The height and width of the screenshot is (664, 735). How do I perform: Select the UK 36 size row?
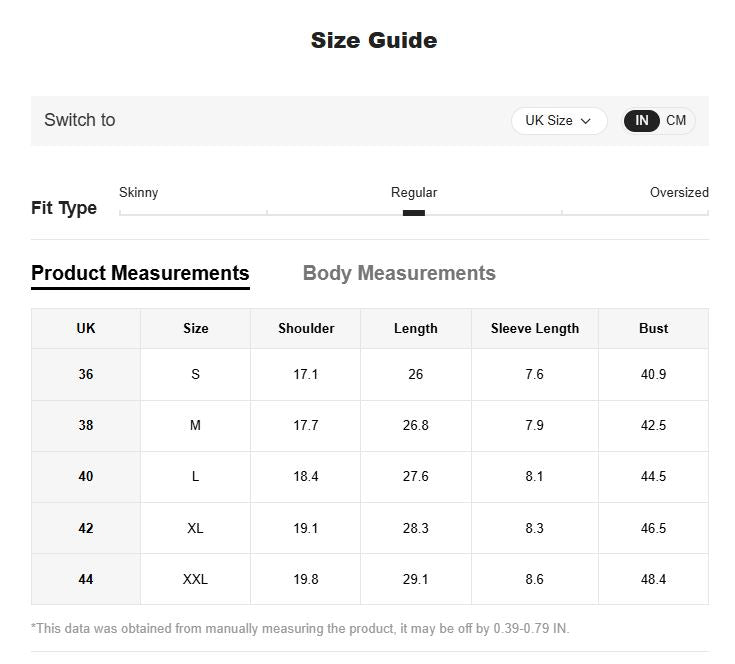[370, 374]
